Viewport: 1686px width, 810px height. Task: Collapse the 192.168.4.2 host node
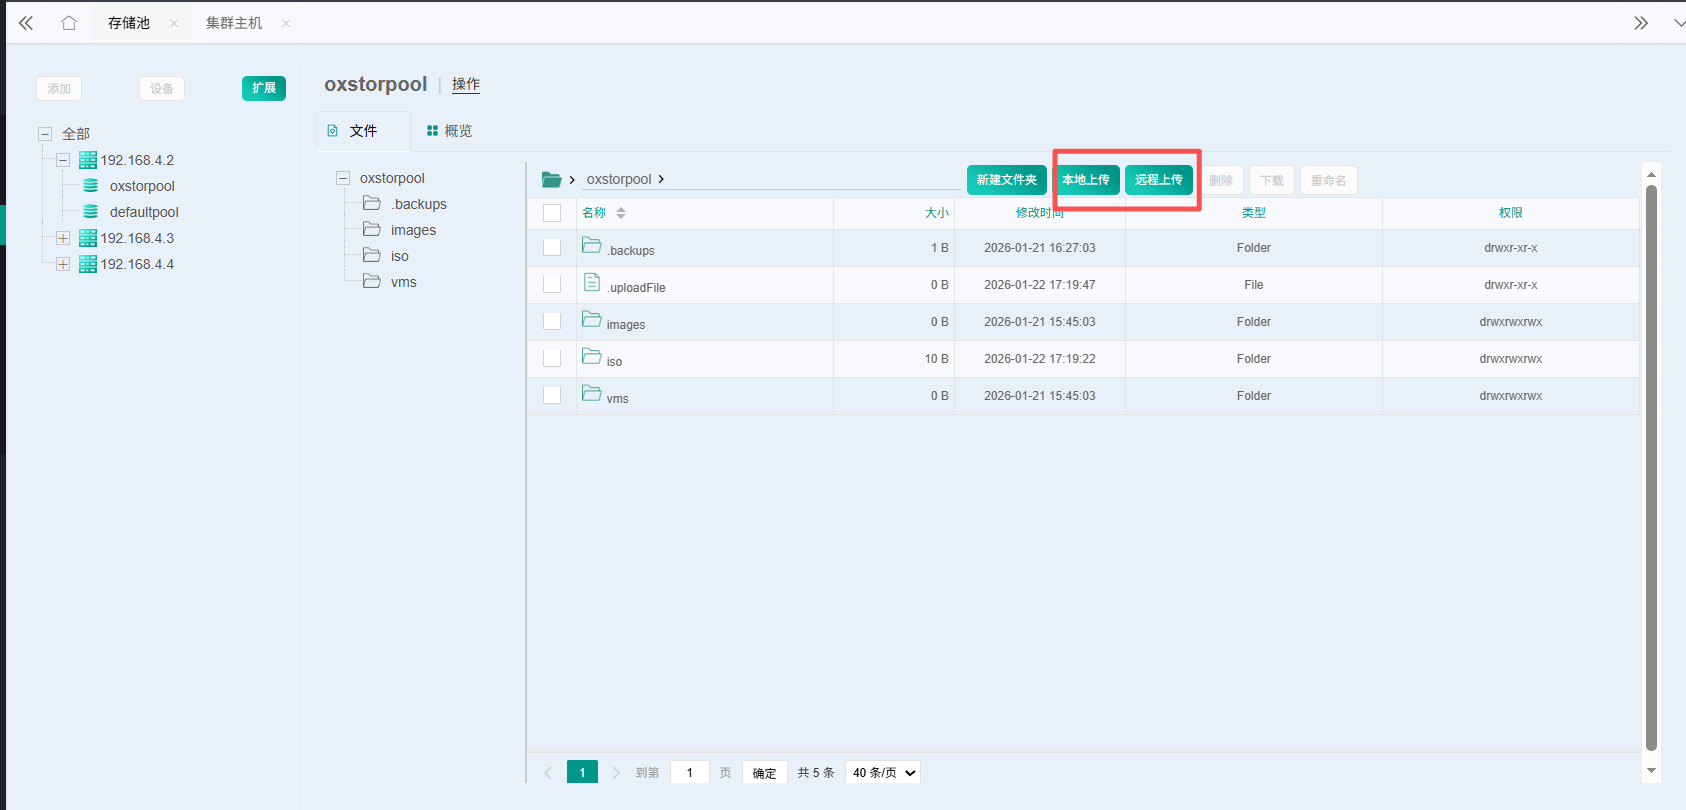(x=63, y=160)
